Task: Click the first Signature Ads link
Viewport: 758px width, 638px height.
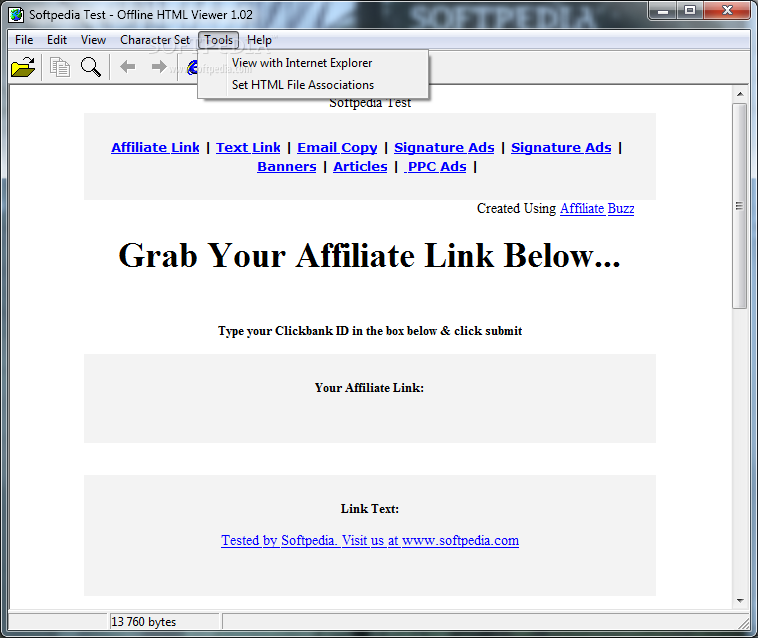Action: point(444,147)
